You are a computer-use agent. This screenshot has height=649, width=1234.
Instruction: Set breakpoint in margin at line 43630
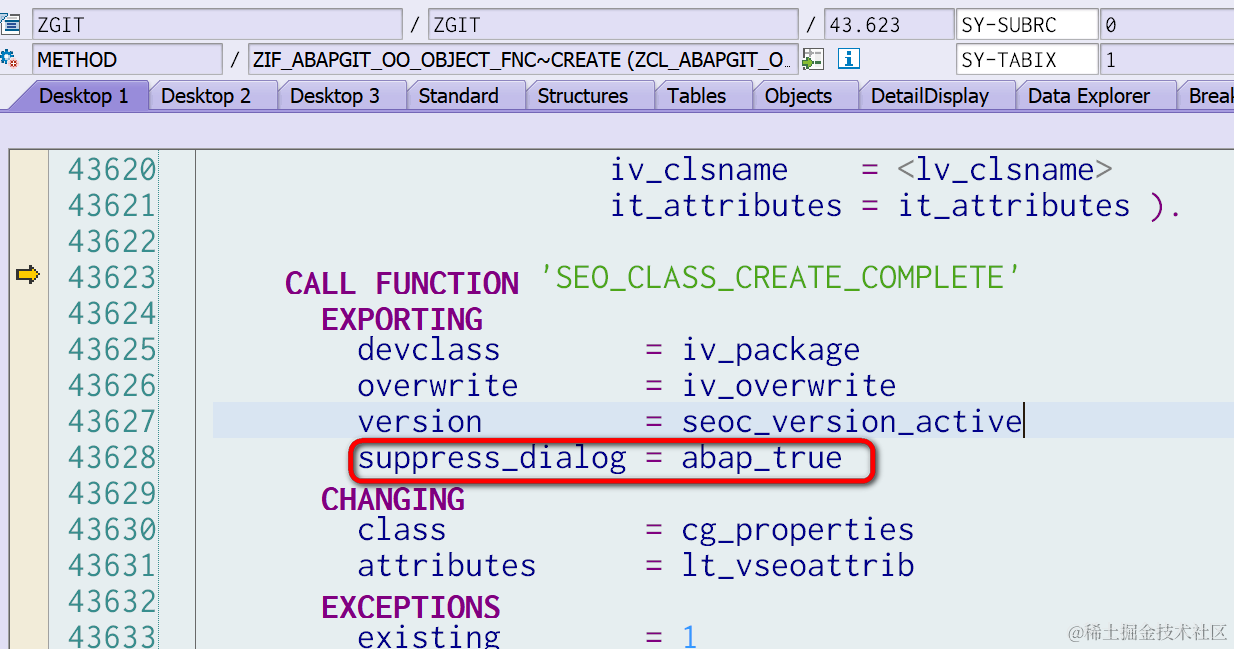click(28, 529)
